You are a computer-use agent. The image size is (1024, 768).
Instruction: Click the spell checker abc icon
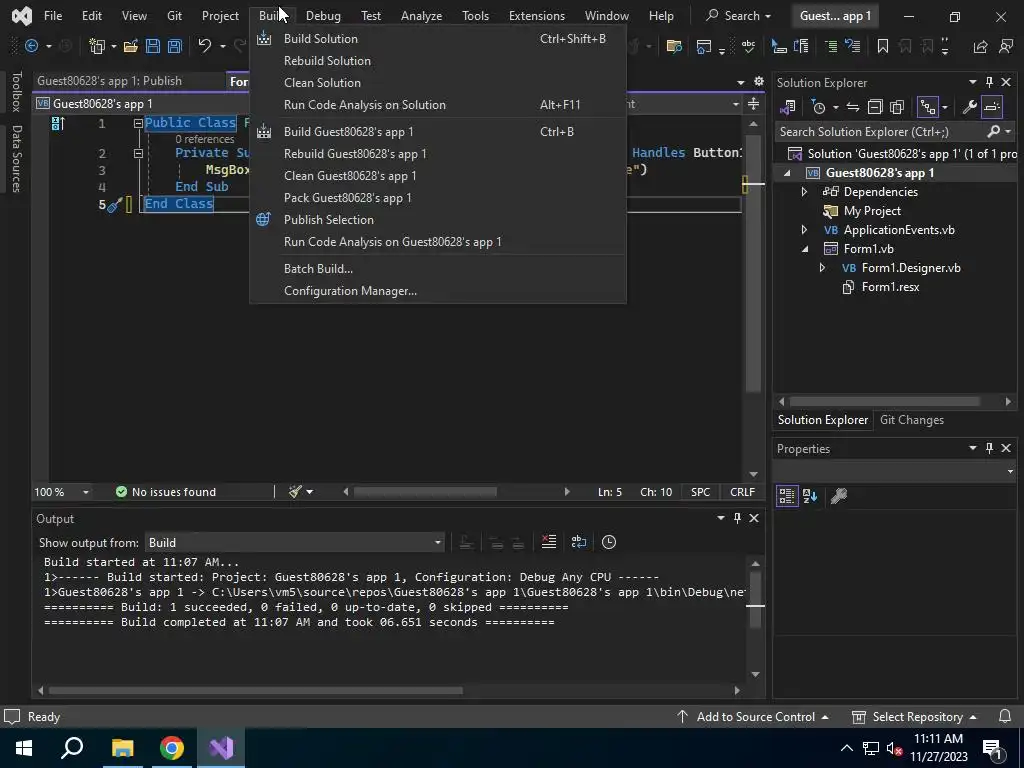(x=748, y=46)
